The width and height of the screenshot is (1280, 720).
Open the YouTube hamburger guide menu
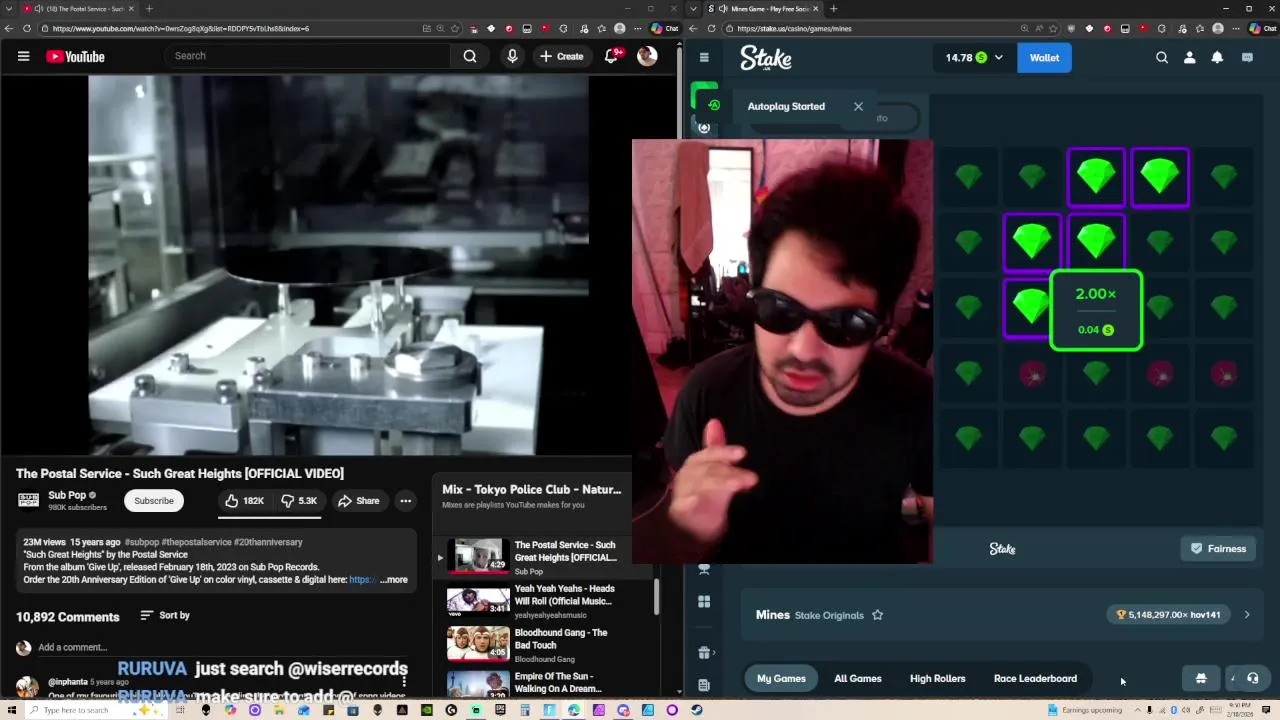pyautogui.click(x=23, y=56)
